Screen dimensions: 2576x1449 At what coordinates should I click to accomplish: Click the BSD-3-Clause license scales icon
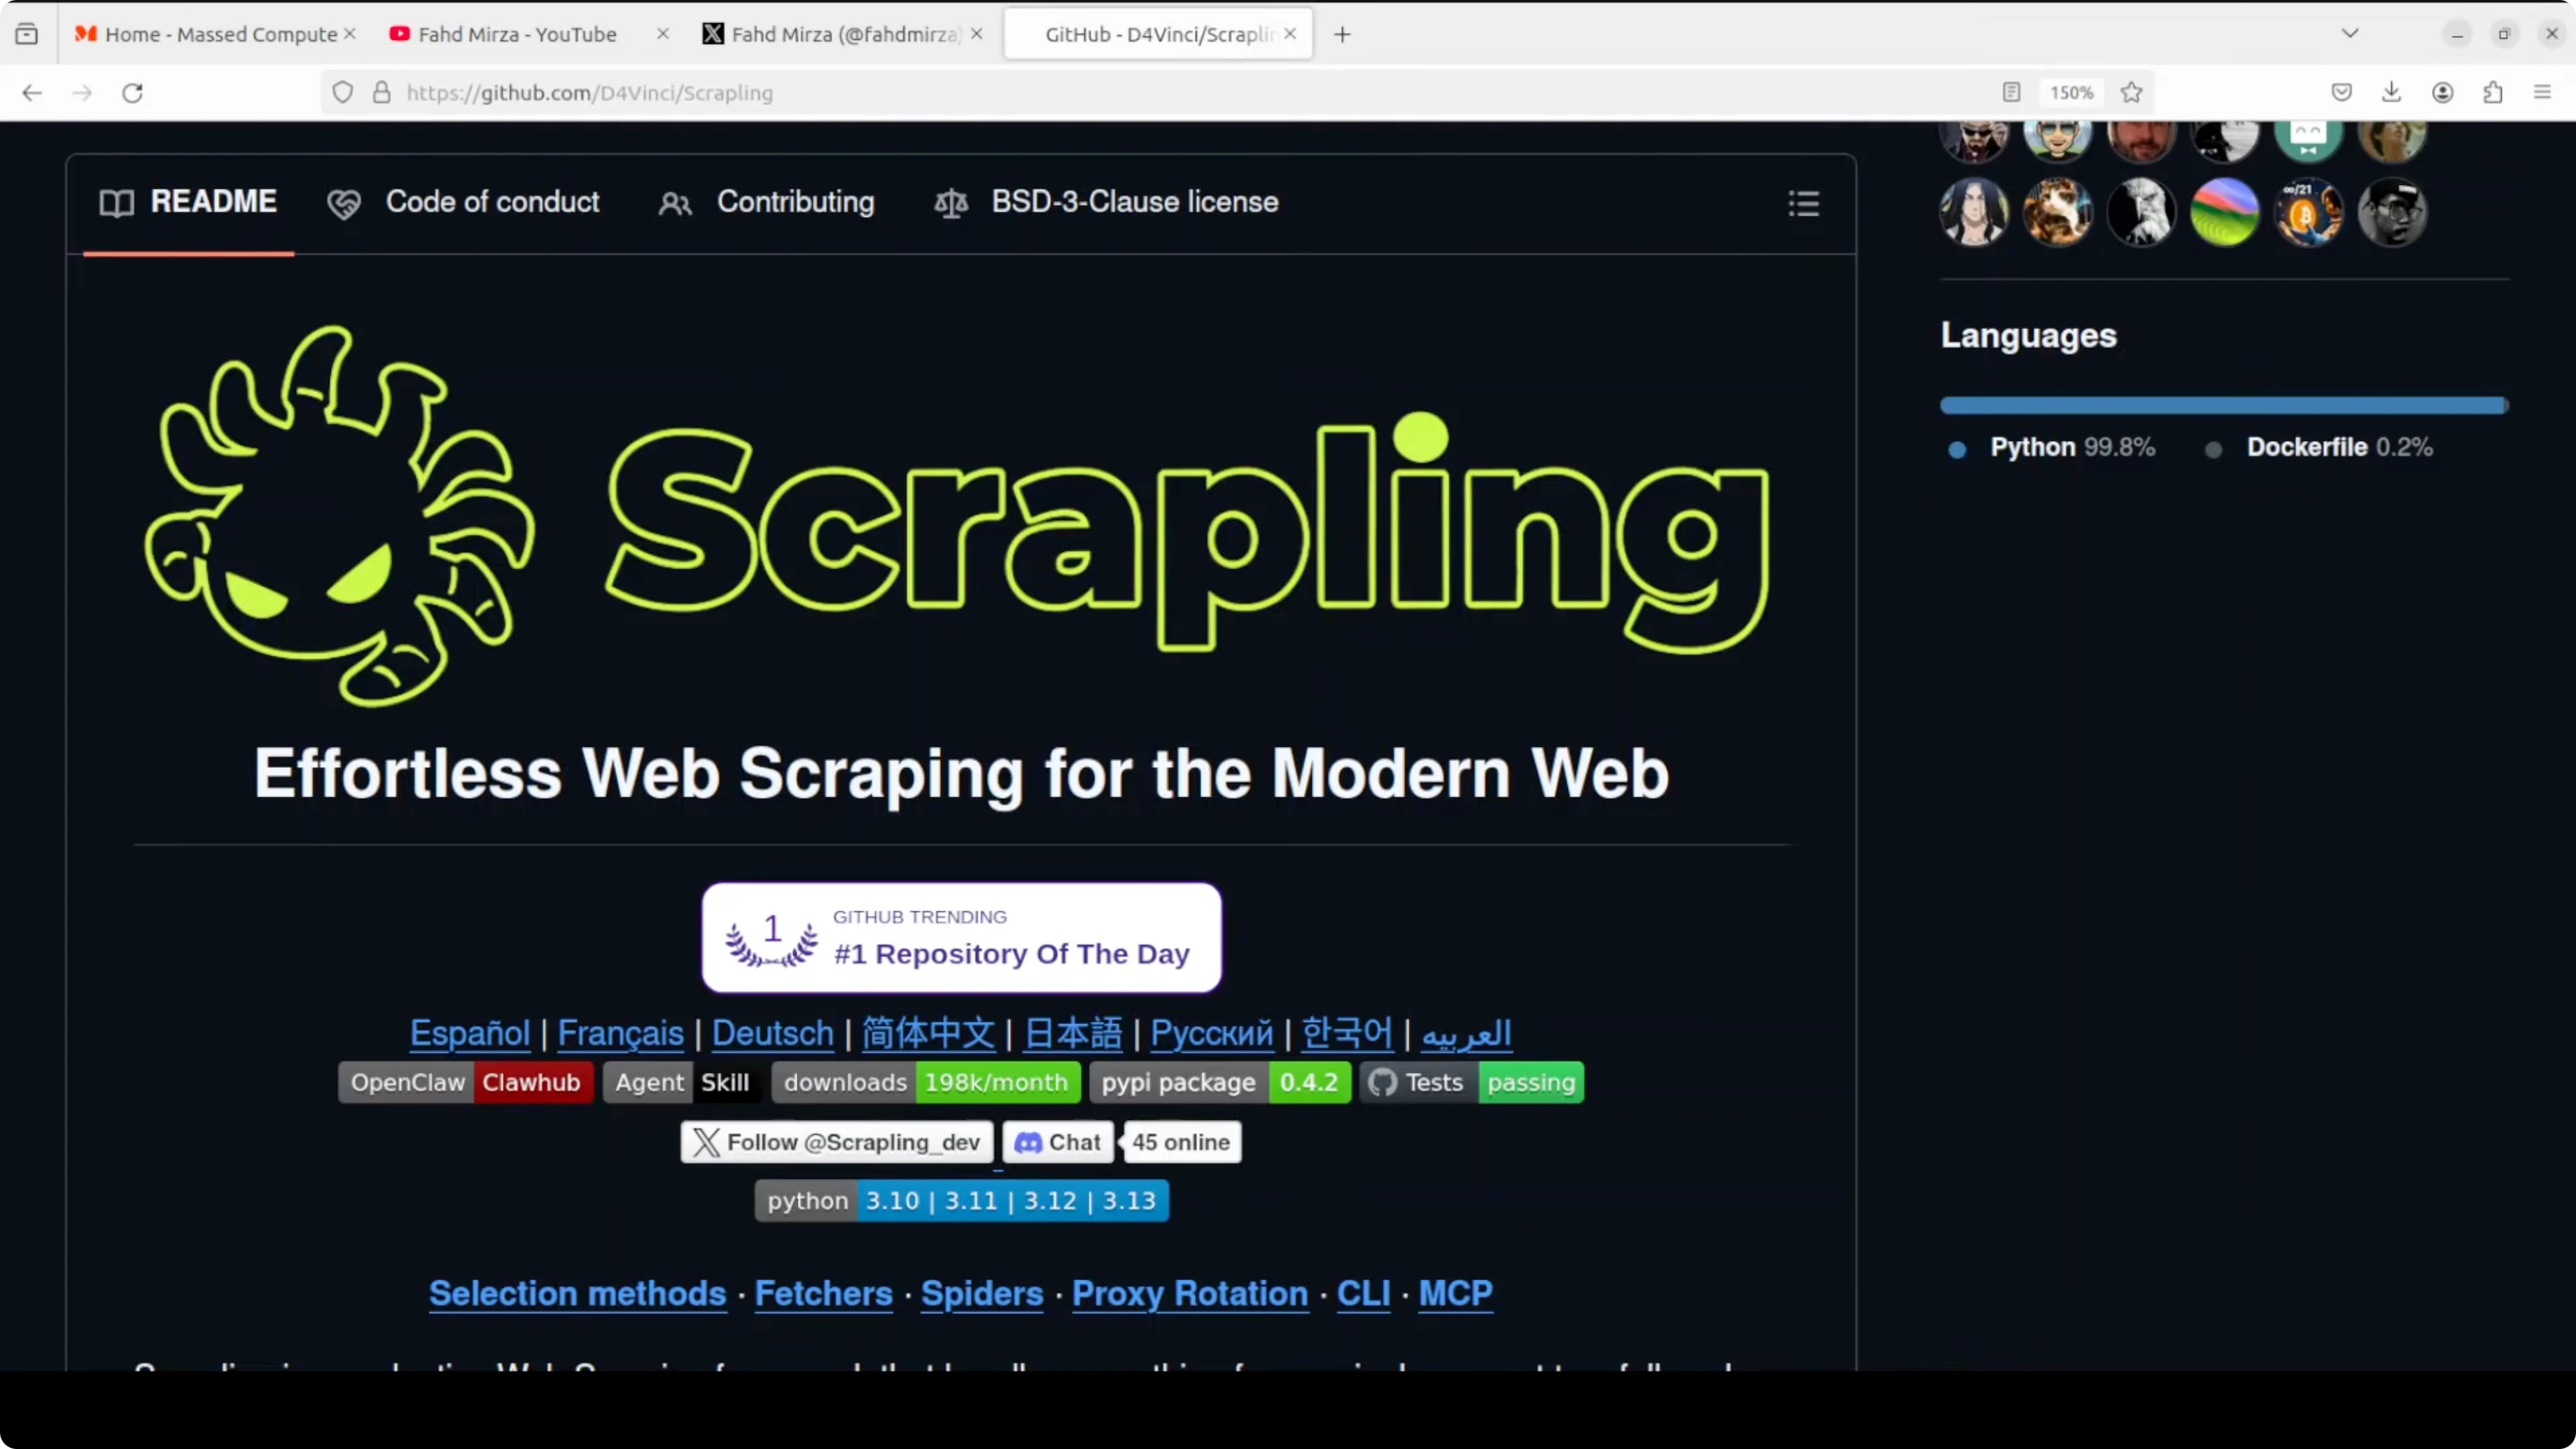[x=951, y=203]
